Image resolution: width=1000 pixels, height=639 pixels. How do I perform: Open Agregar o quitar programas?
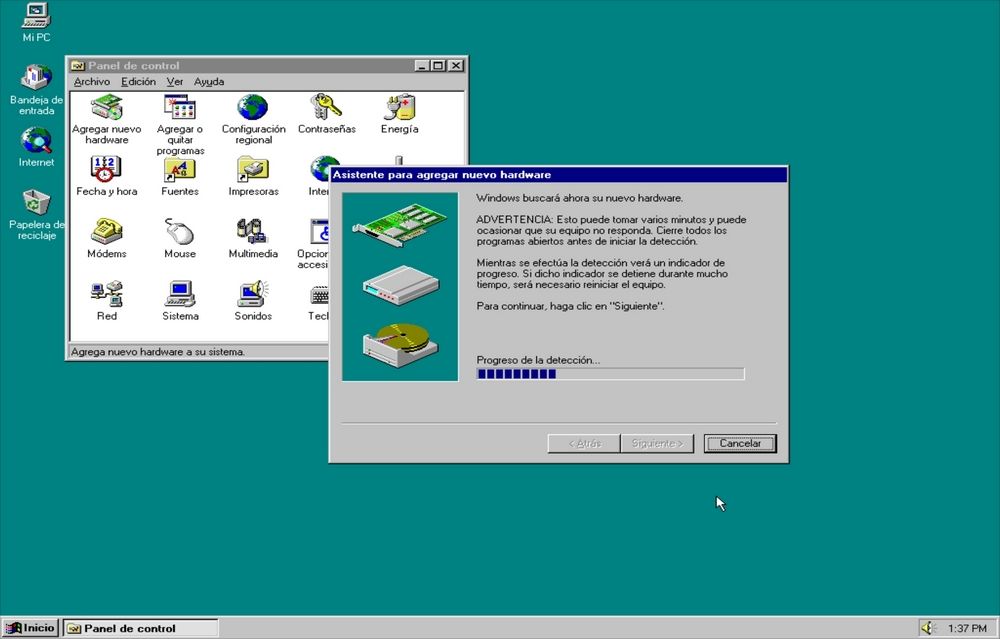tap(179, 110)
